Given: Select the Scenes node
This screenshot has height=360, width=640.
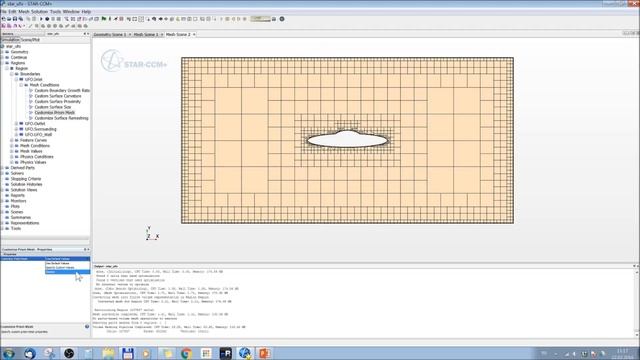Looking at the screenshot, I should (17, 212).
